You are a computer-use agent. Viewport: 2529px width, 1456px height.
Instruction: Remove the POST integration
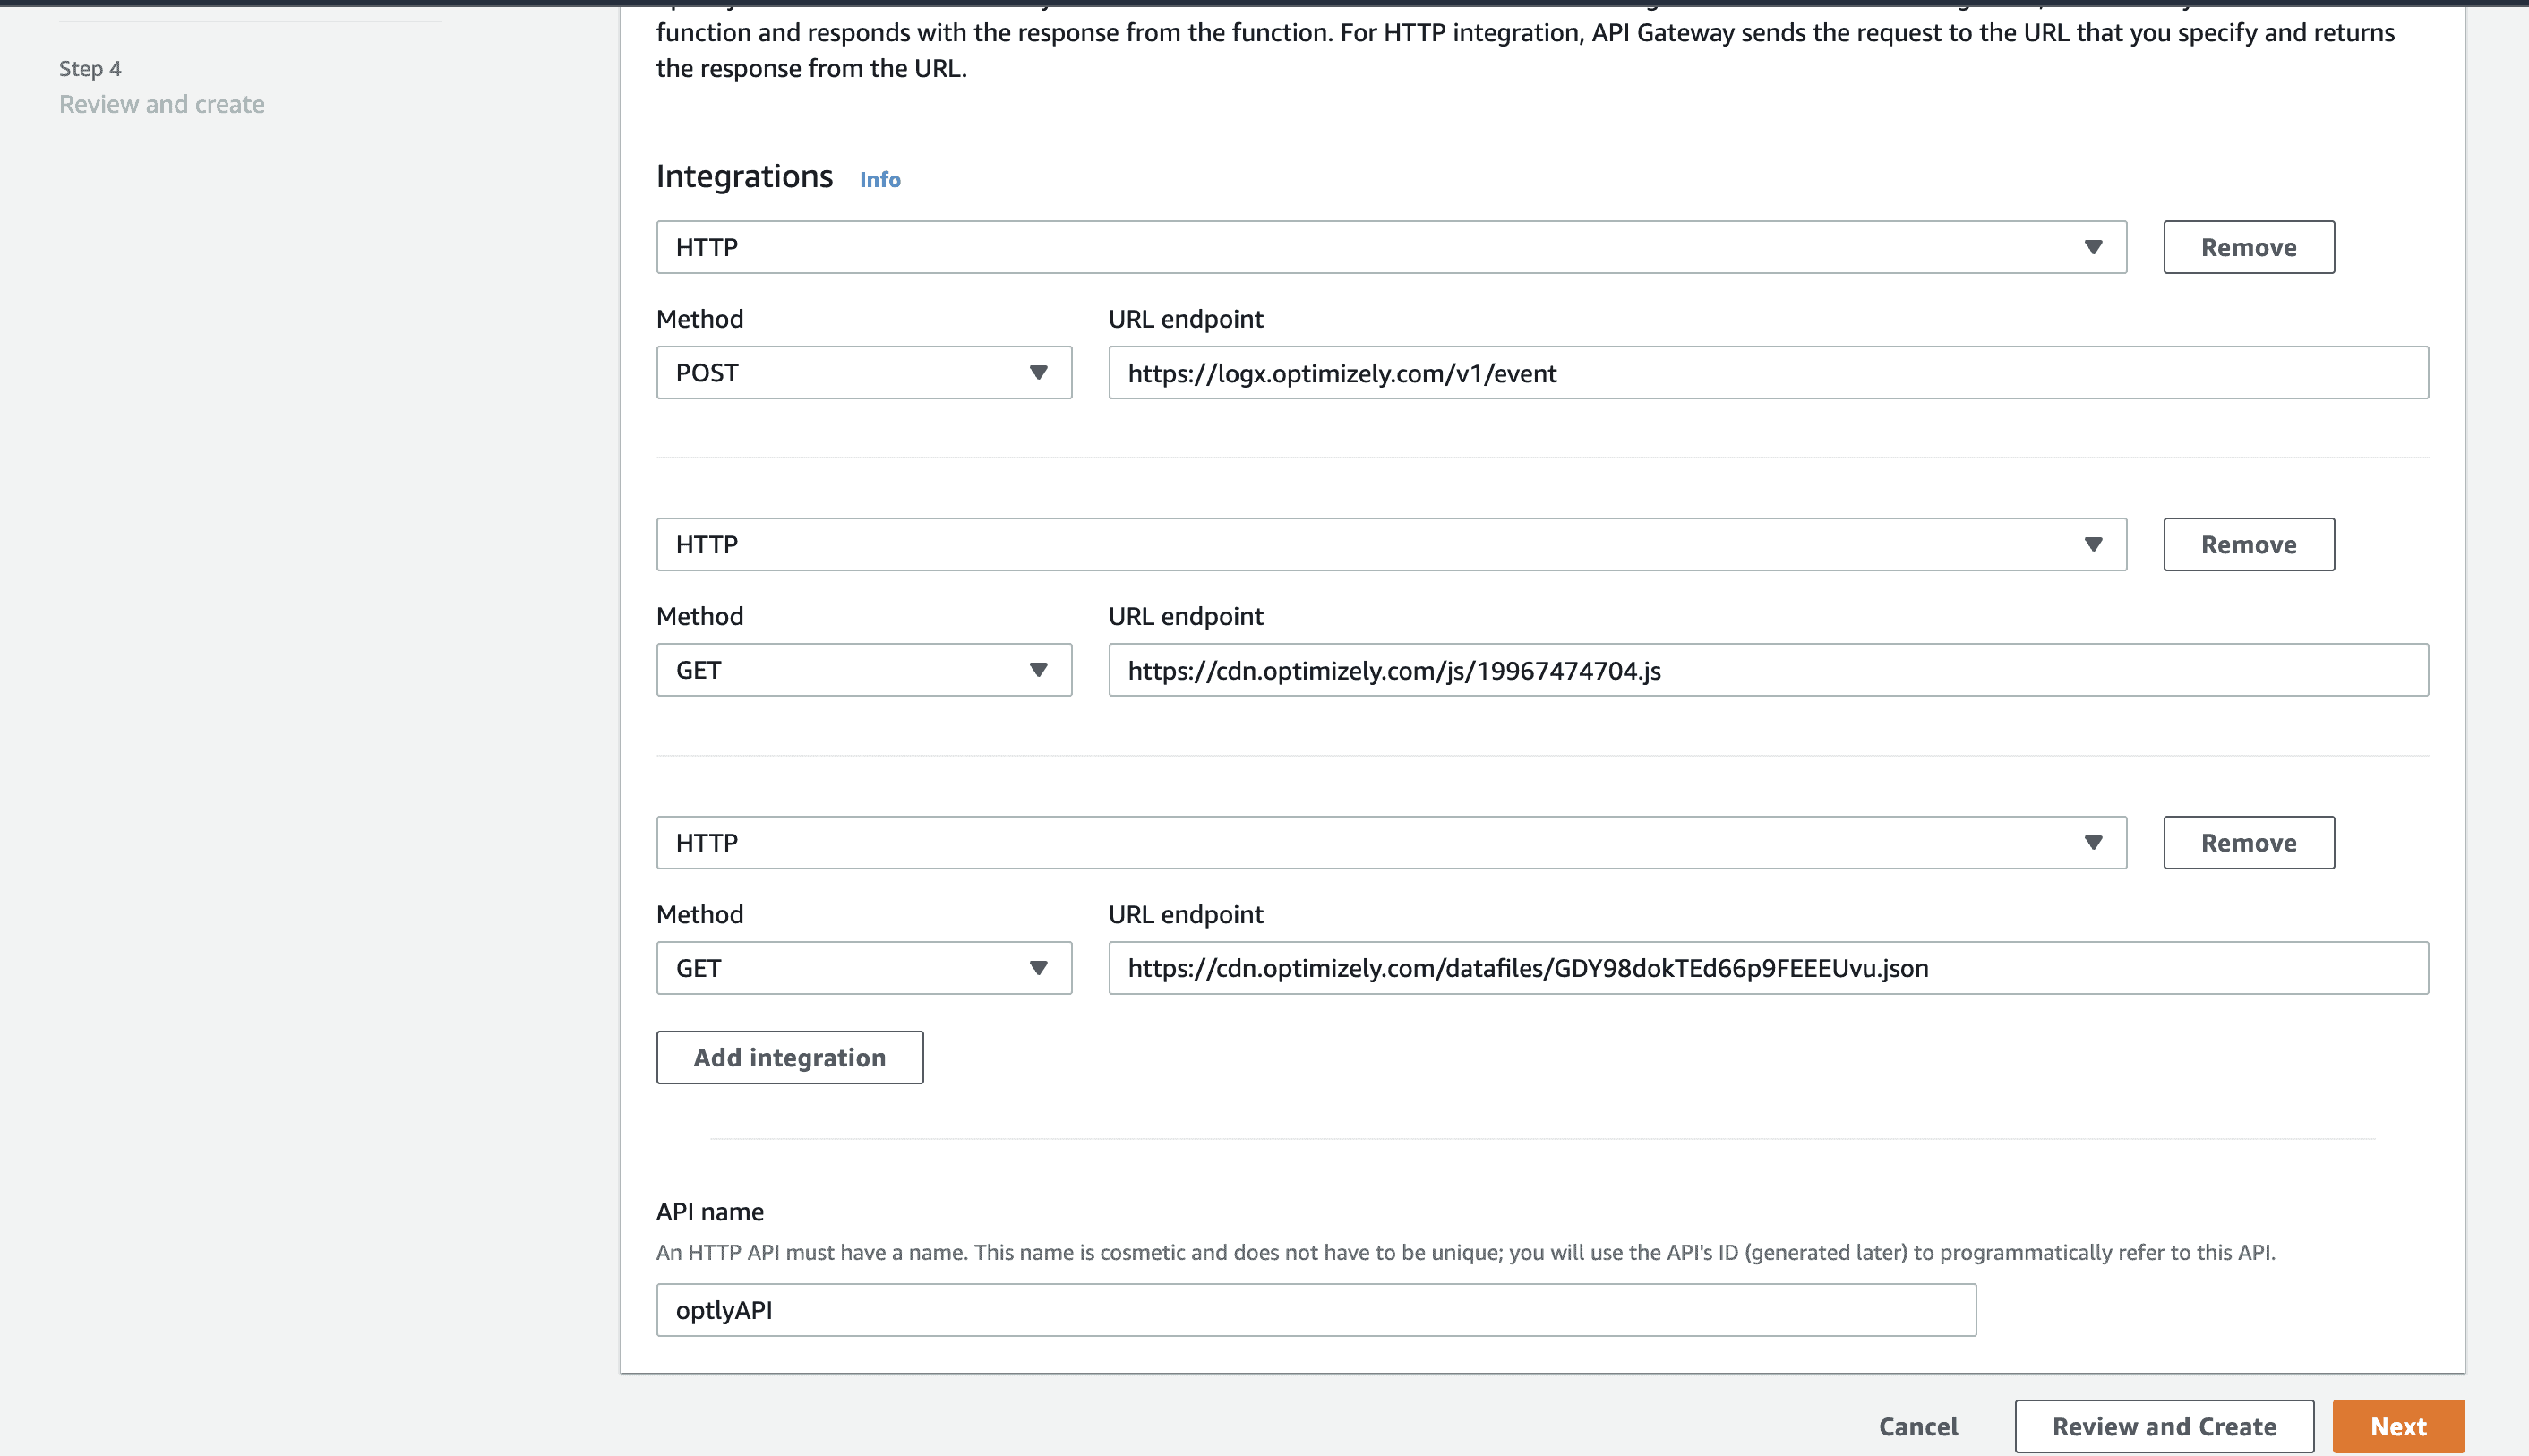coord(2248,246)
